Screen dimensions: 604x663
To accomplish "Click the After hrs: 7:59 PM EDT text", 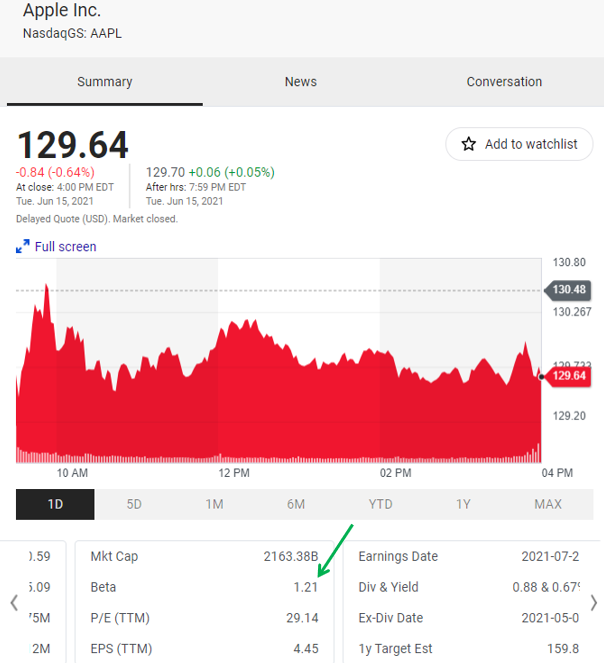I will tap(196, 187).
